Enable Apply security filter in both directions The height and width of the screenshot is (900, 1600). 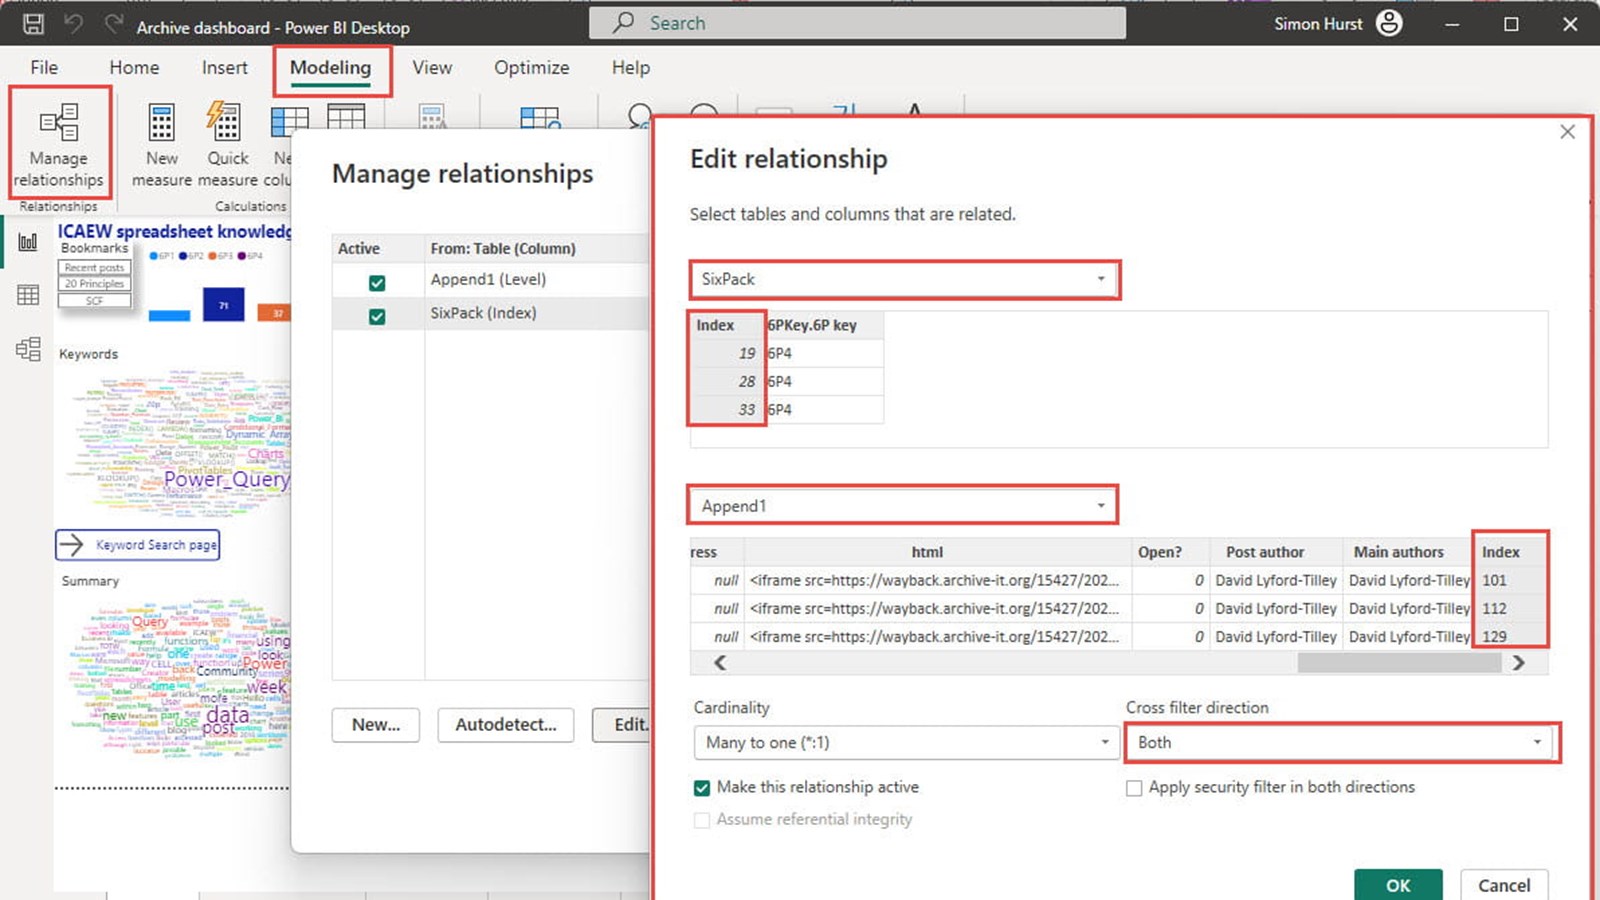pos(1134,788)
